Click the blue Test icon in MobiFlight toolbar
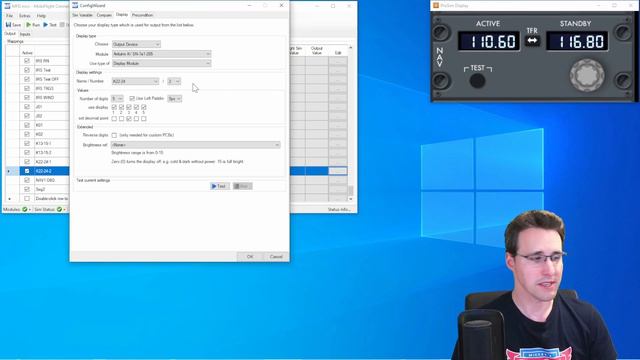 (46, 25)
